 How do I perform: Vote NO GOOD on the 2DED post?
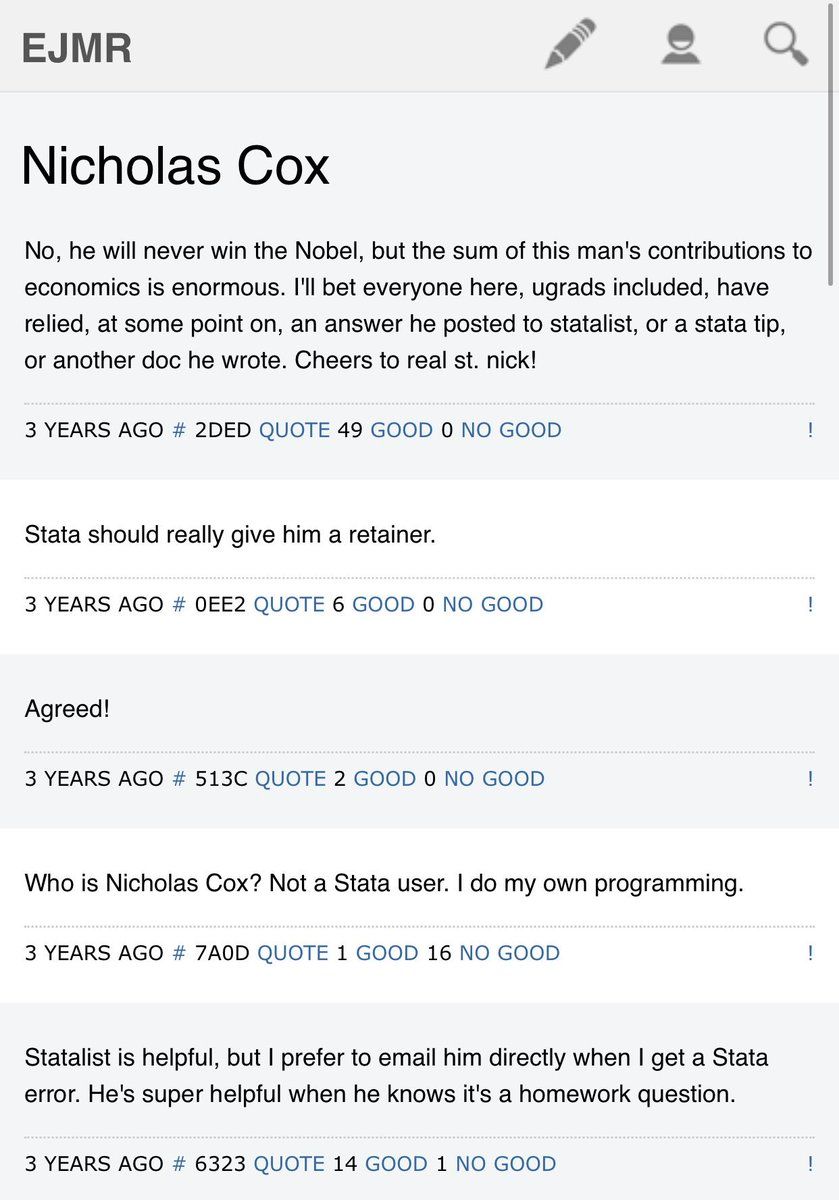511,430
